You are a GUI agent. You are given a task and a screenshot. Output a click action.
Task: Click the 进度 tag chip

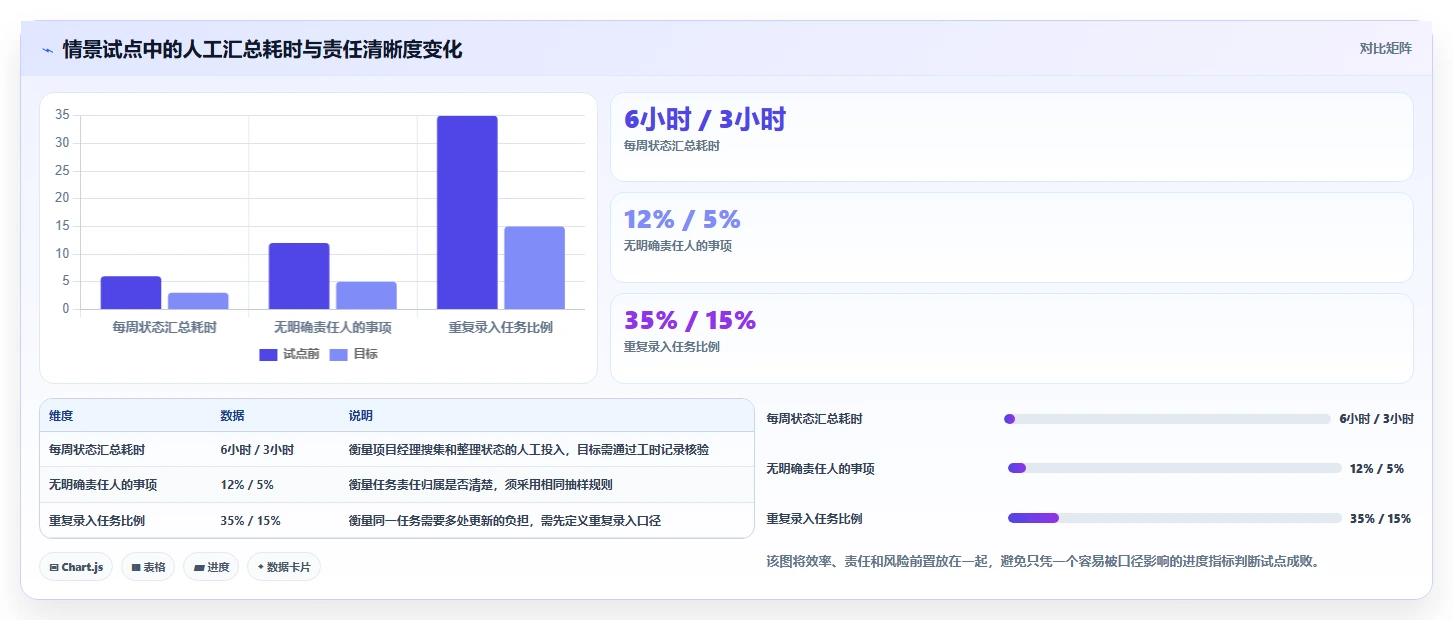click(x=211, y=567)
